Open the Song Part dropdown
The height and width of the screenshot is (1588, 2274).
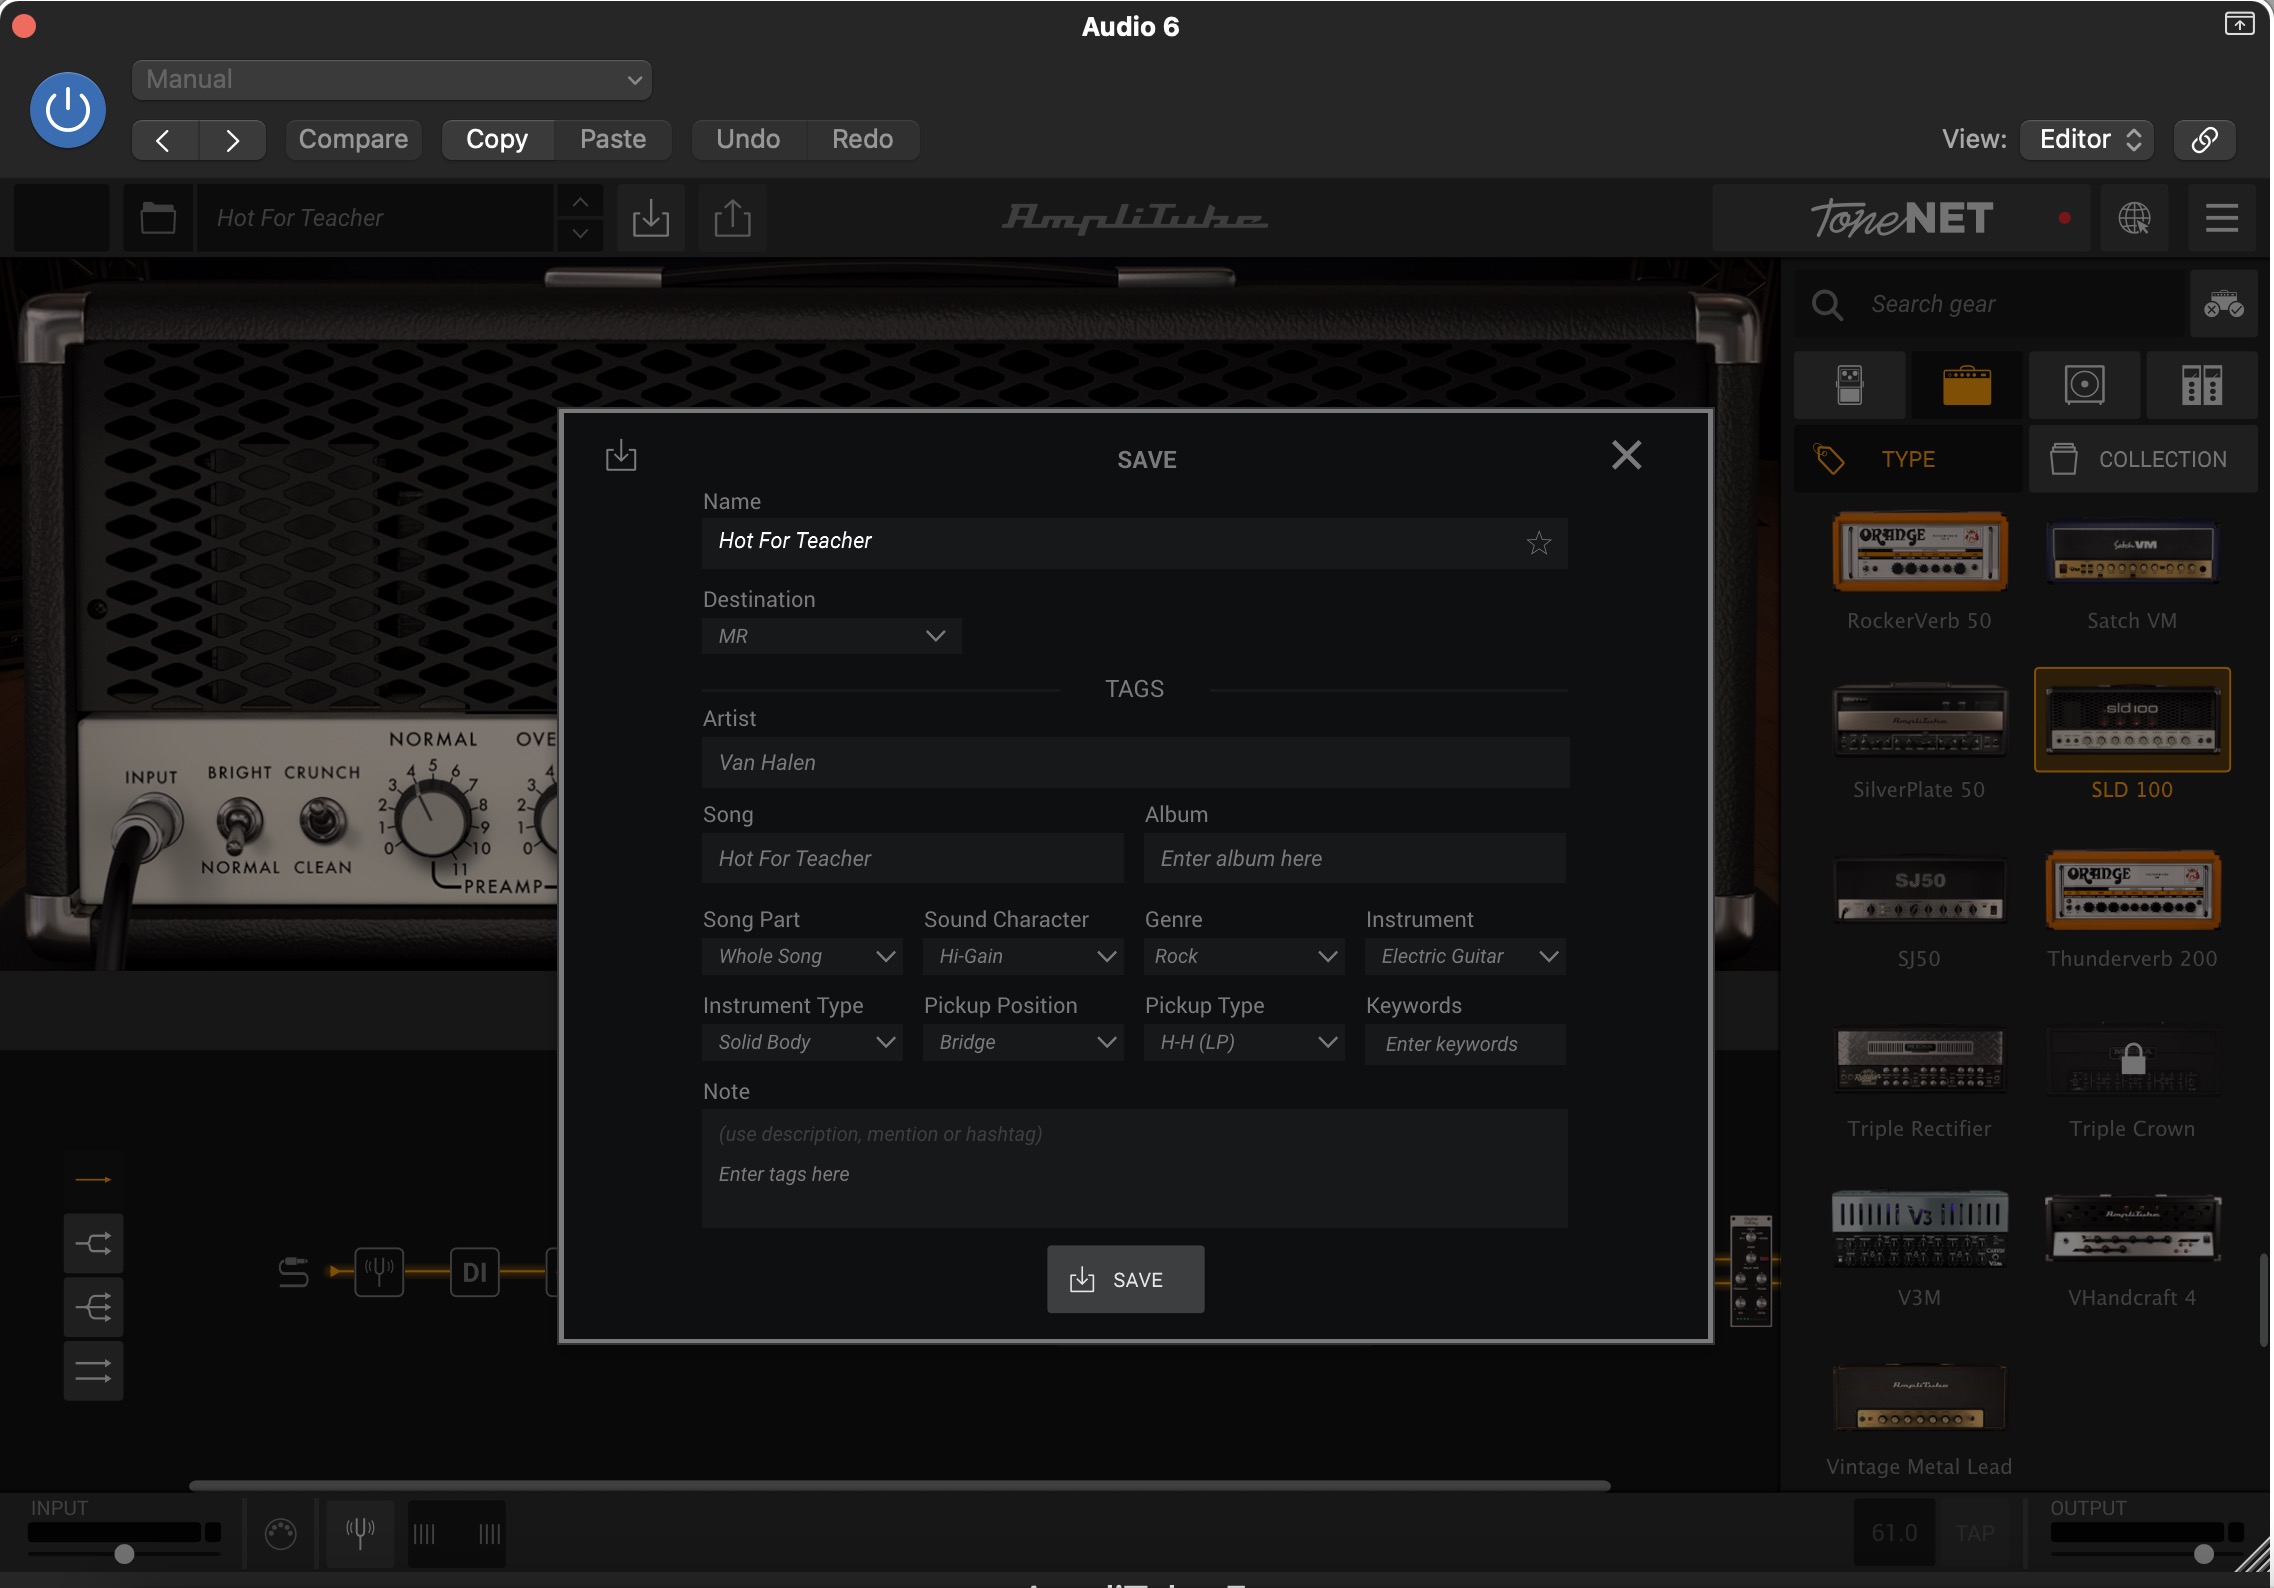[802, 956]
